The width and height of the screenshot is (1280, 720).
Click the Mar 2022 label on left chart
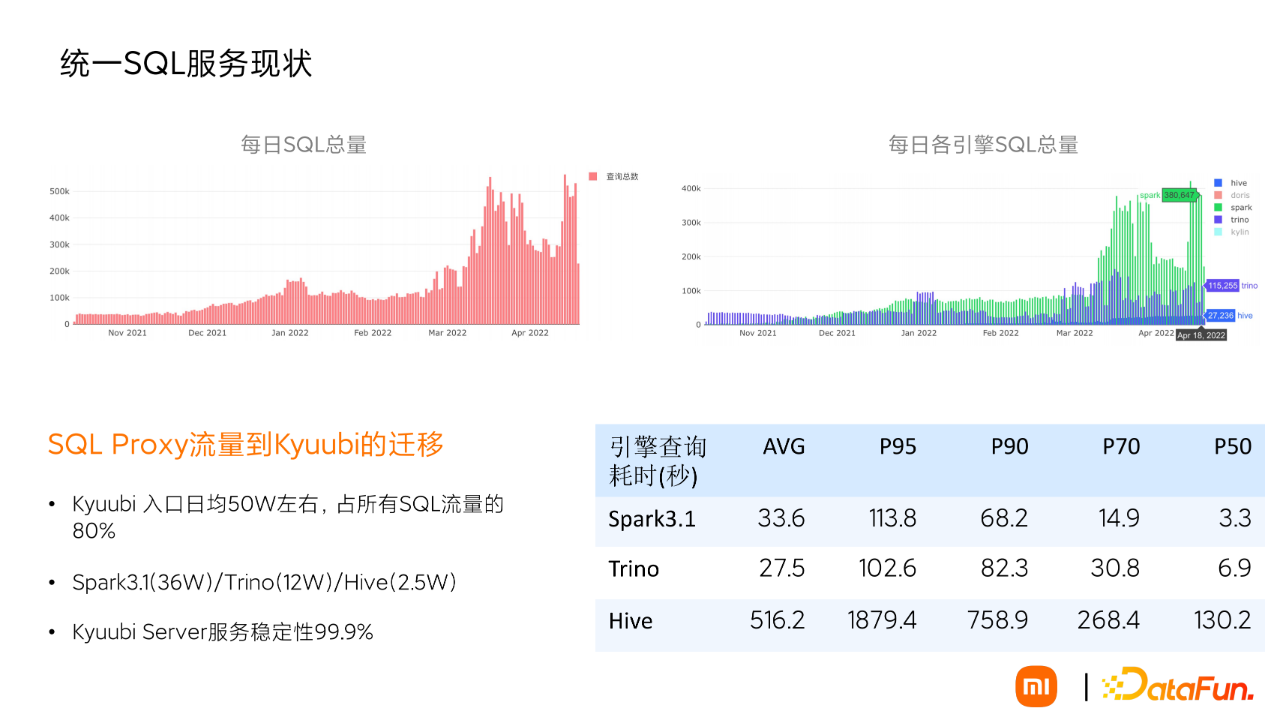[x=447, y=332]
